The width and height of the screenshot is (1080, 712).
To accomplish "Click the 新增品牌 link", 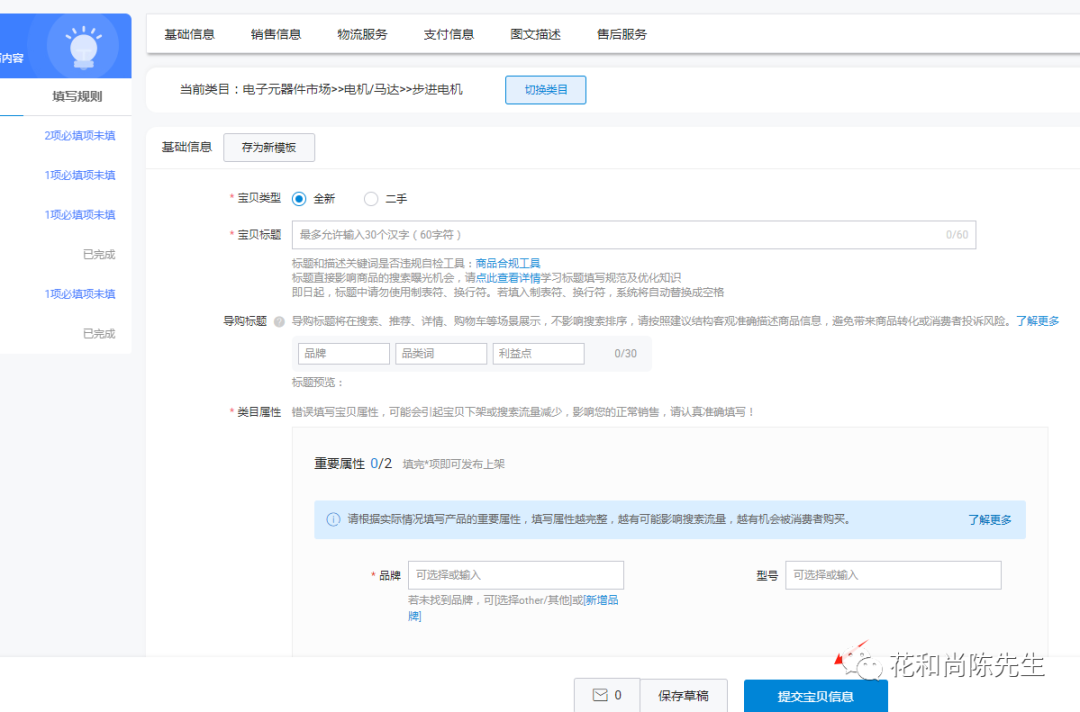I will [x=601, y=599].
